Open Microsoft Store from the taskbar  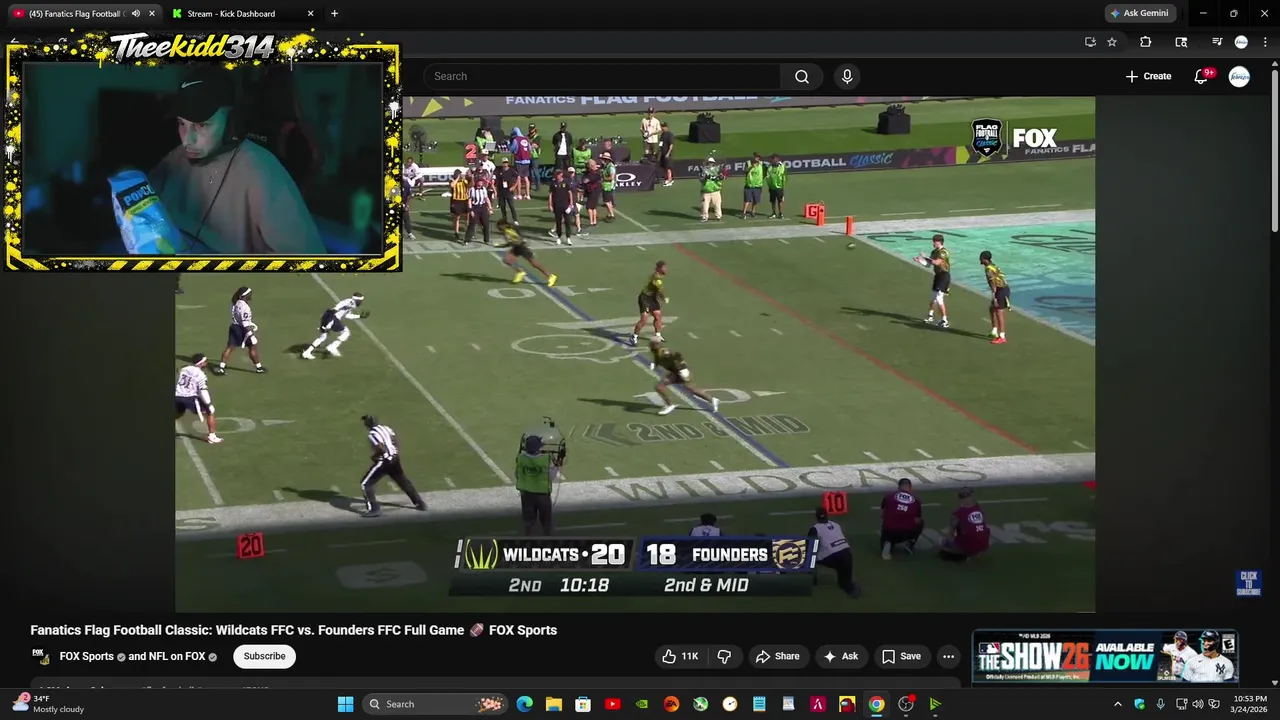tap(583, 704)
